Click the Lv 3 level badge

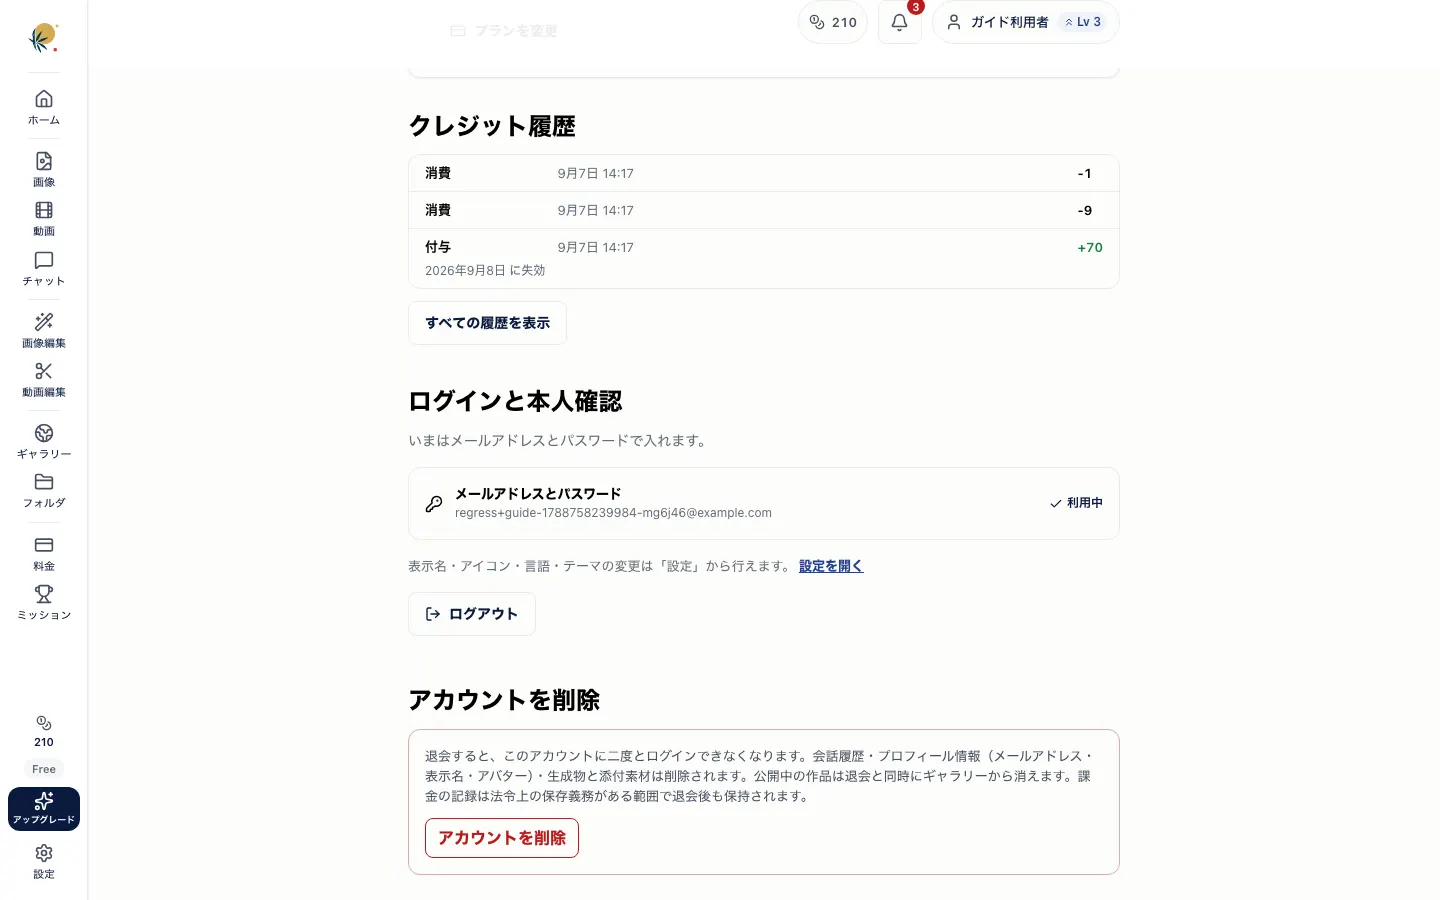(1083, 22)
